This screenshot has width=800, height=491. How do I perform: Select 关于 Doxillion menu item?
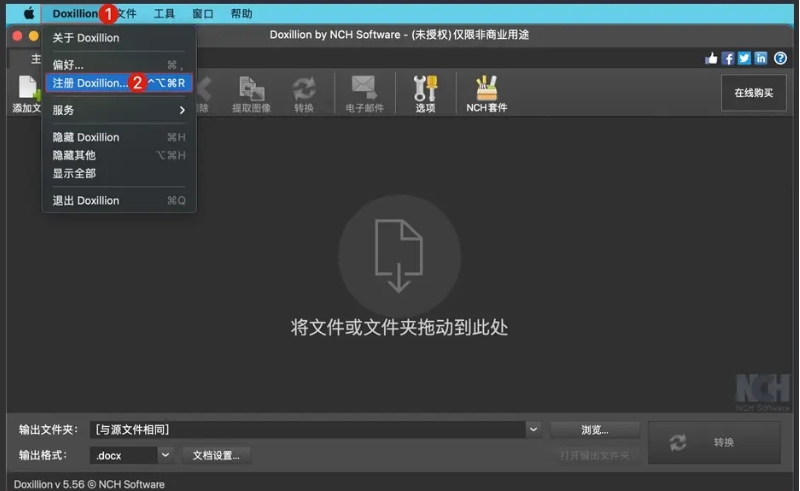click(x=119, y=38)
